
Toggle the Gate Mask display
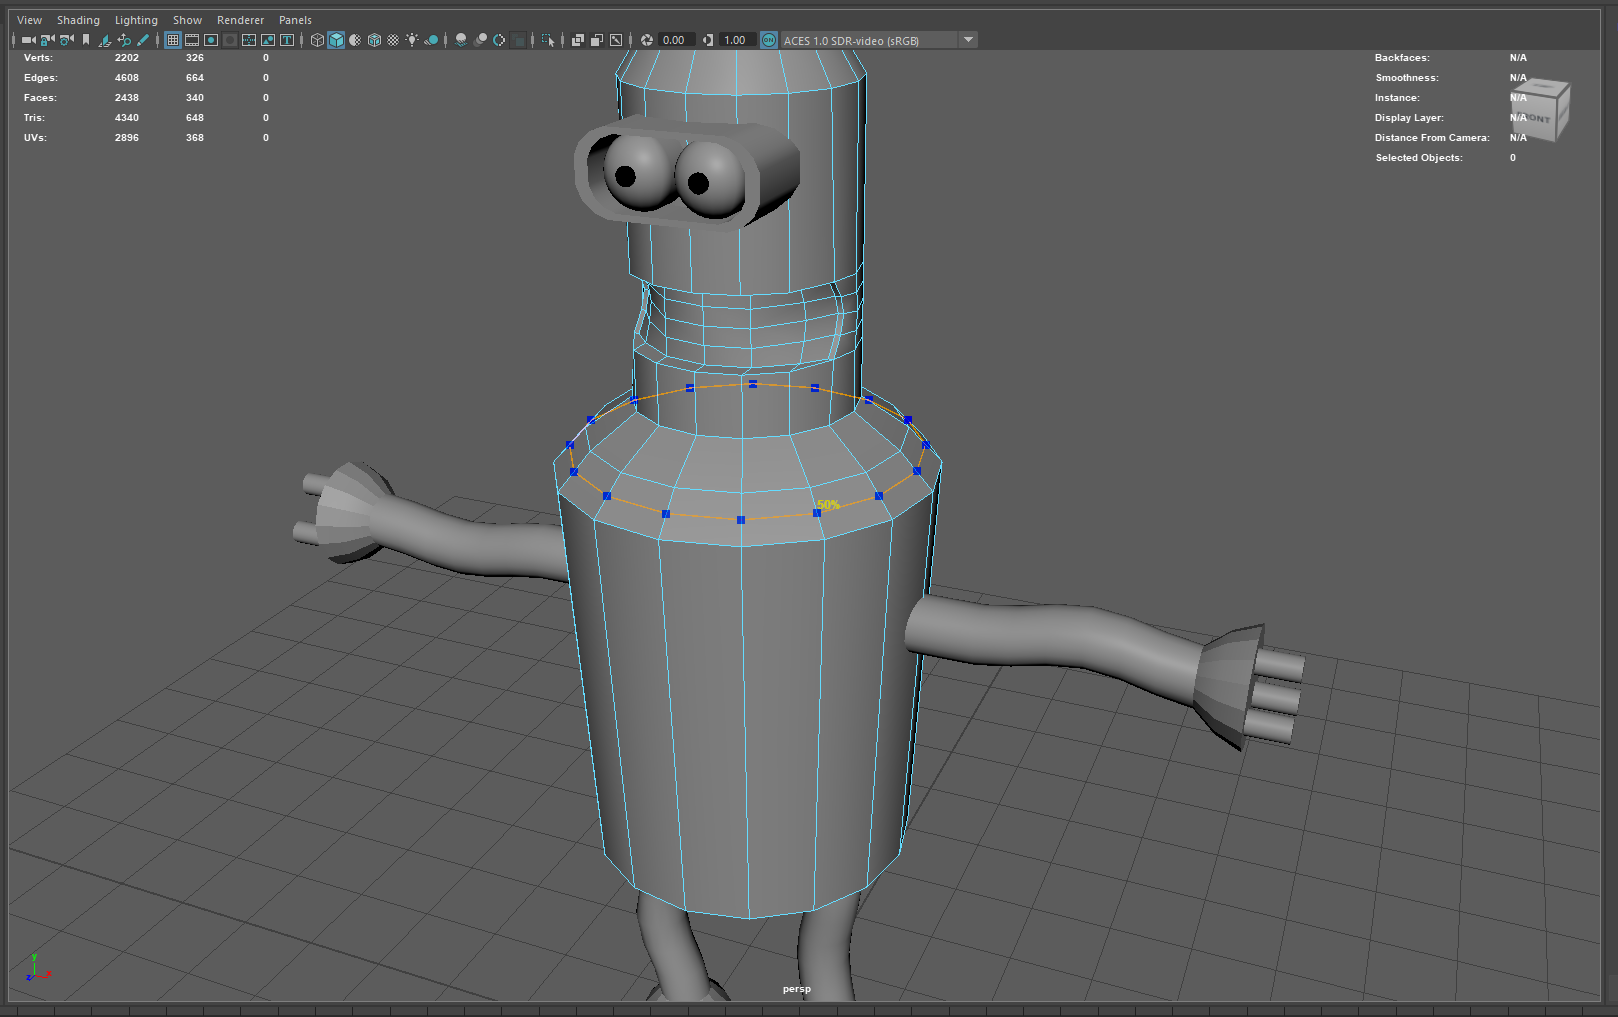tap(230, 40)
